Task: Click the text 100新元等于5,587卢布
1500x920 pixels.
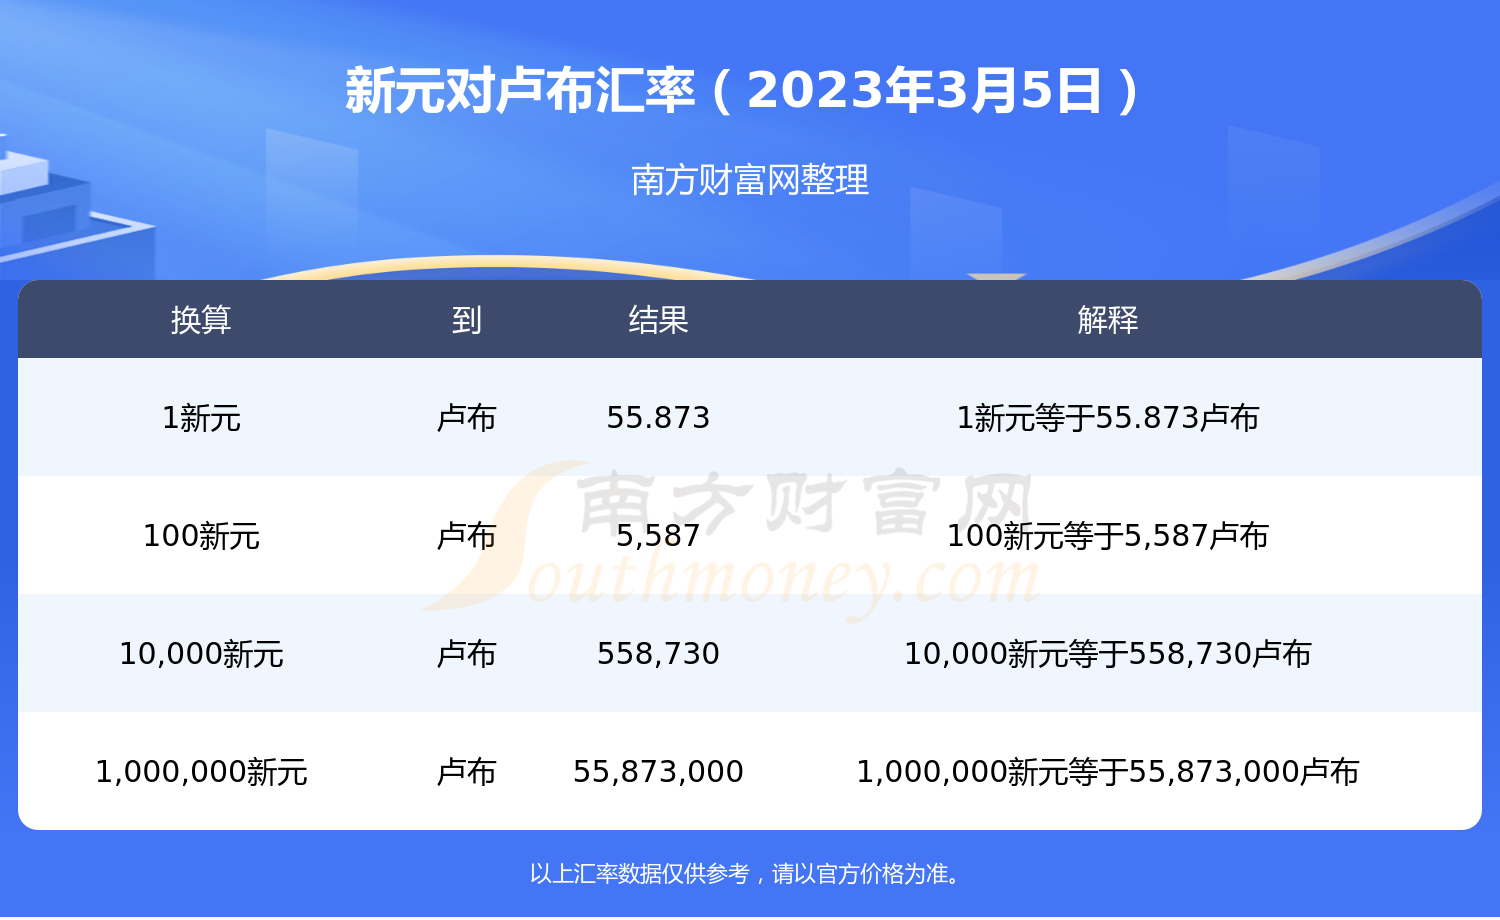Action: point(1108,536)
